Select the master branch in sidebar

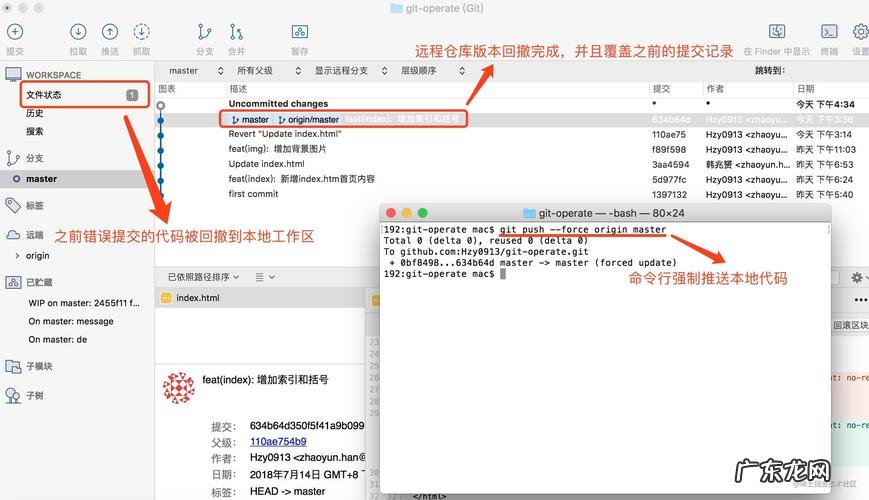click(77, 178)
